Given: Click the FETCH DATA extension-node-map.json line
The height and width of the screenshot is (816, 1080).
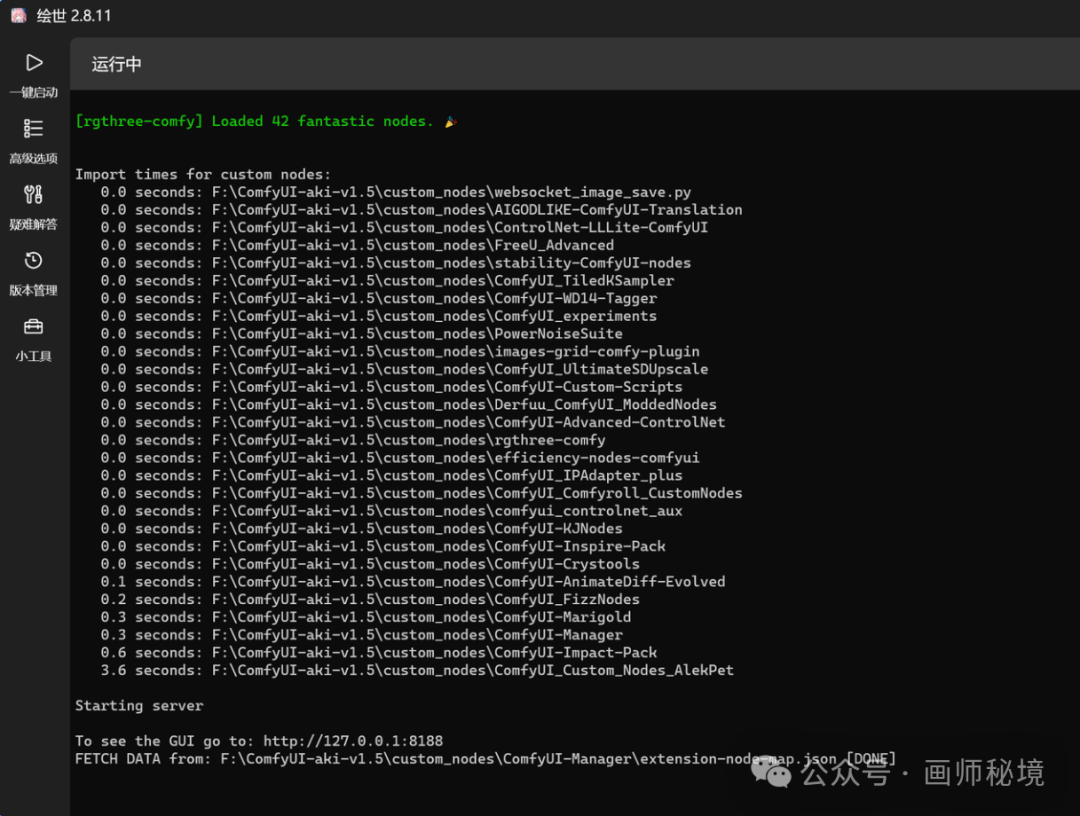Looking at the screenshot, I should (486, 759).
